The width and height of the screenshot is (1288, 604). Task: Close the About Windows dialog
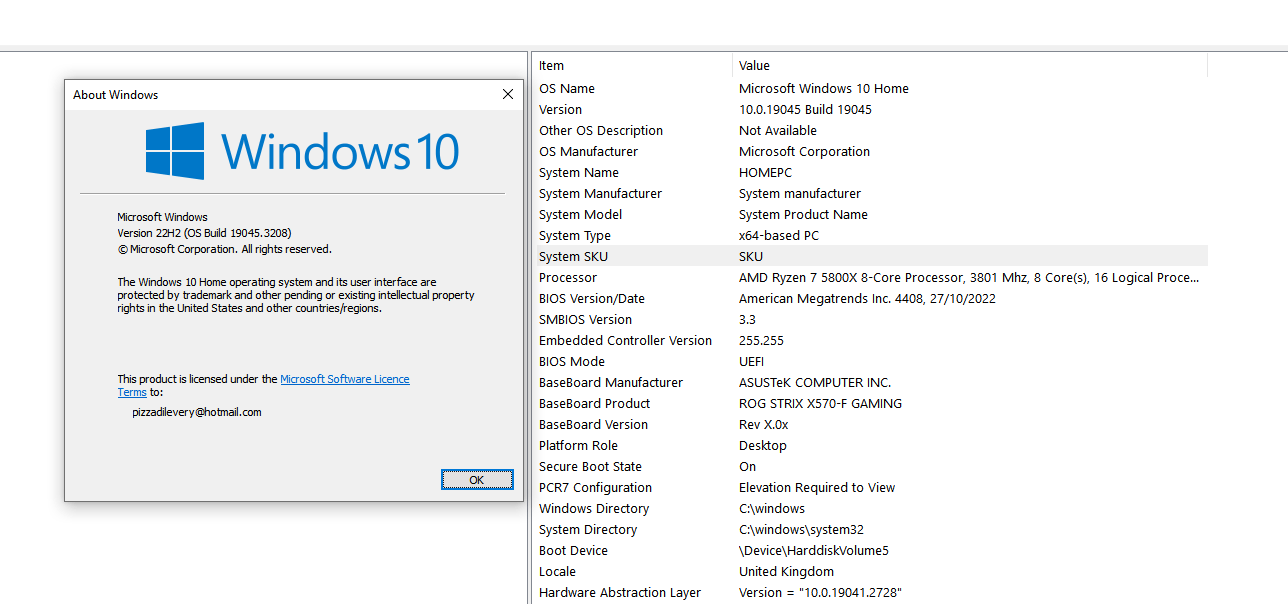pyautogui.click(x=508, y=95)
